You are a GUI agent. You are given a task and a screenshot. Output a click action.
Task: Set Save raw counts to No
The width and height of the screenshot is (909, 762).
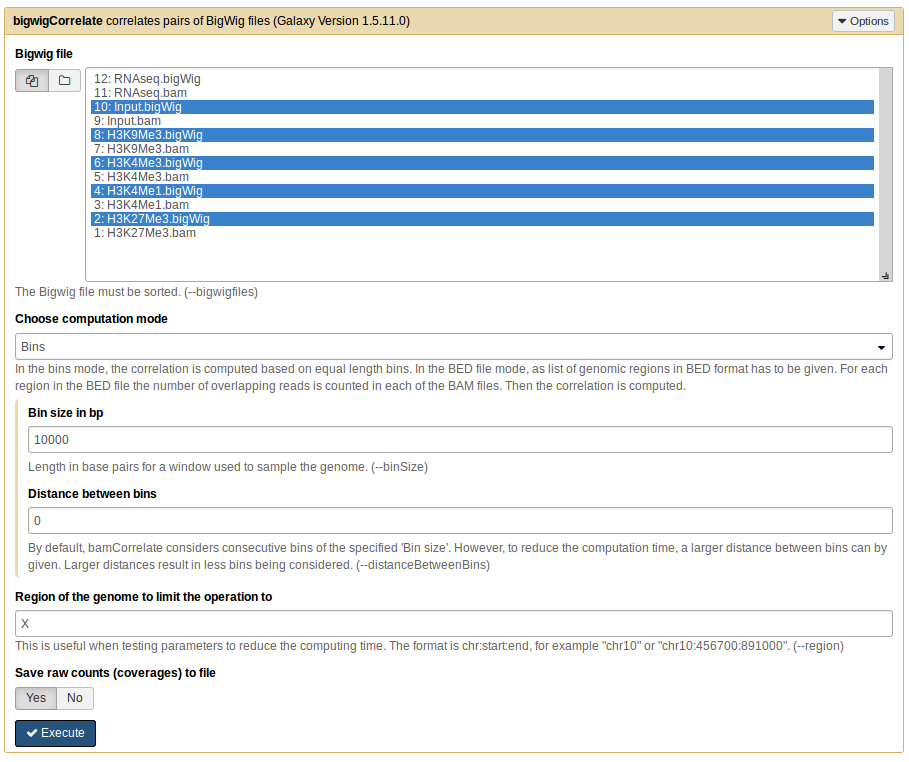(75, 698)
